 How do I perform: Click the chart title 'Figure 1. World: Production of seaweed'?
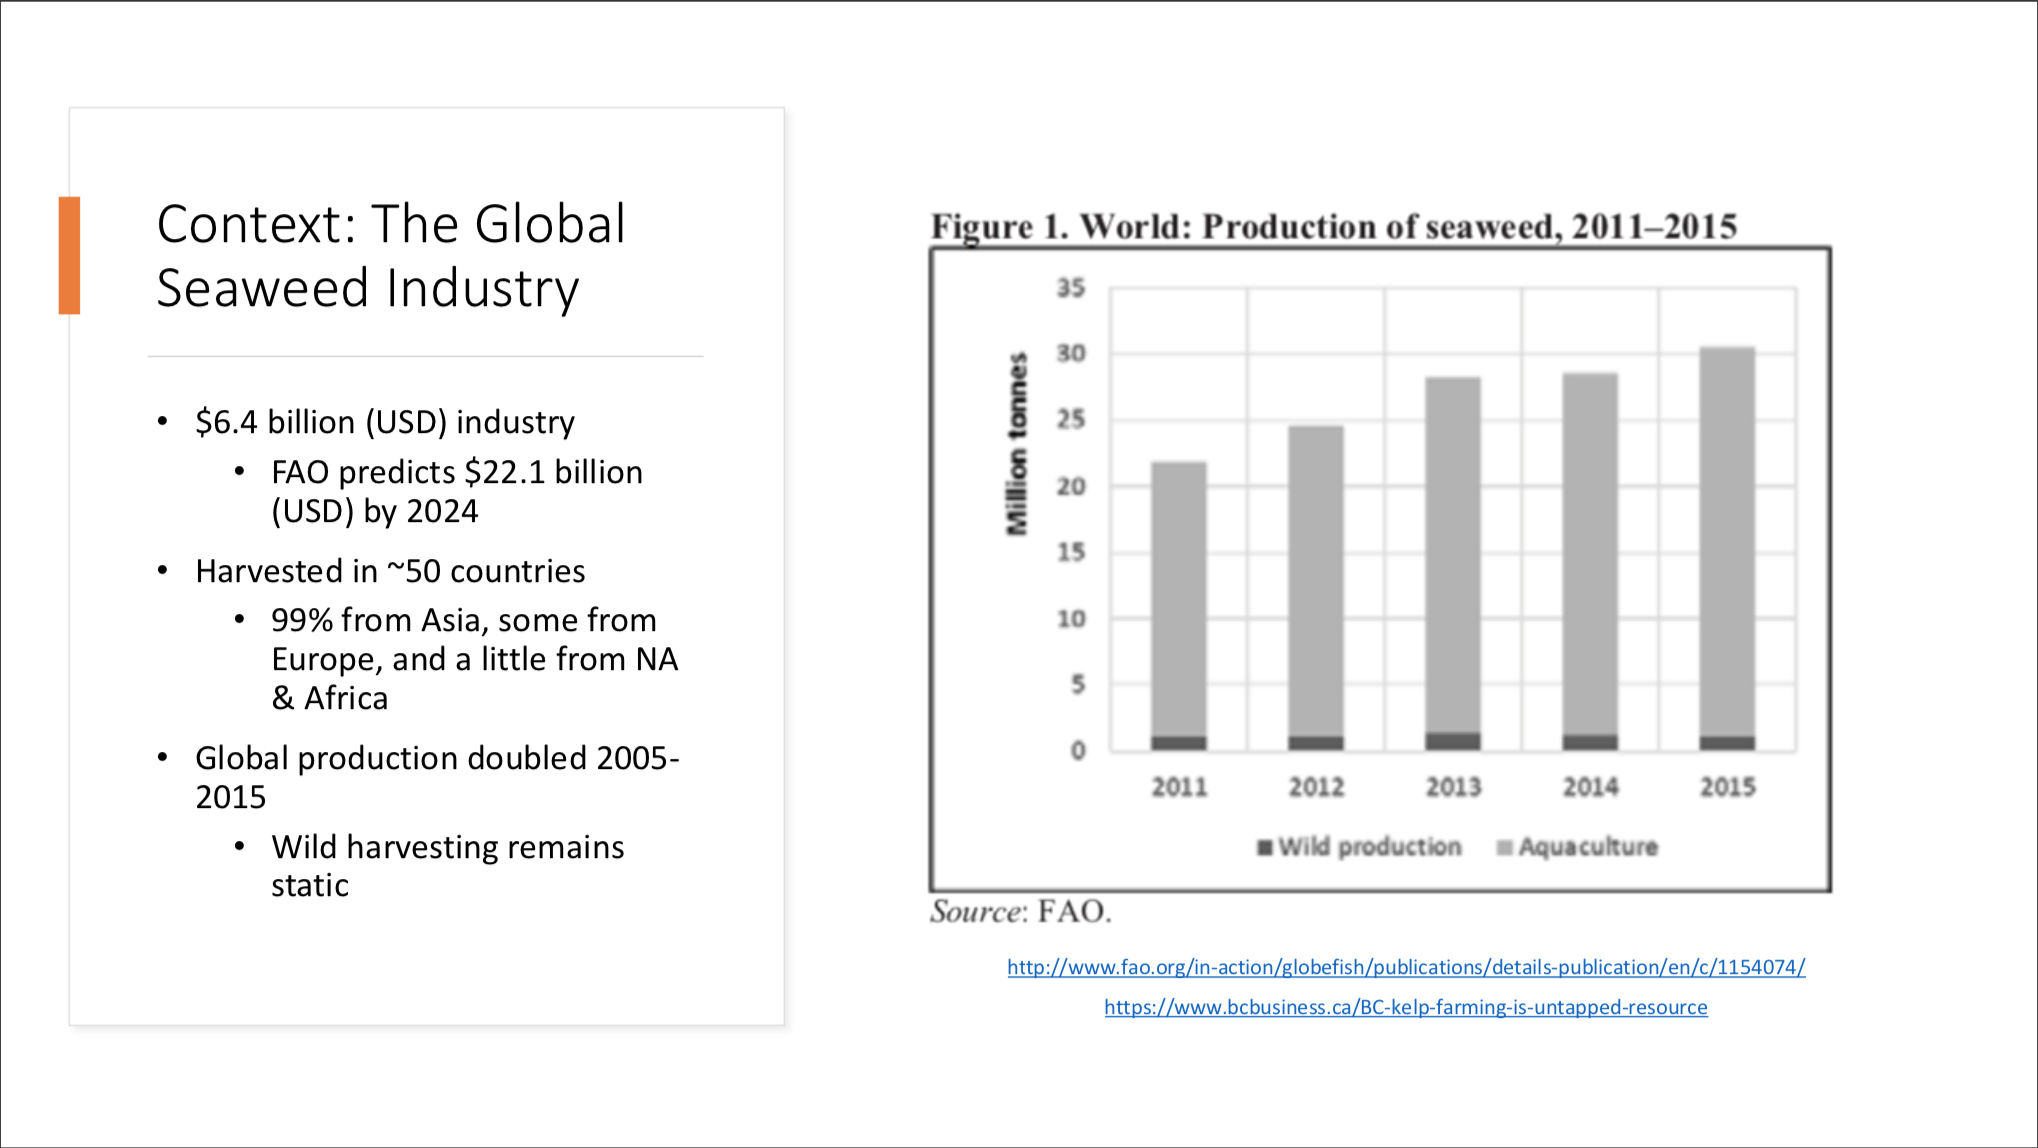tap(1333, 226)
